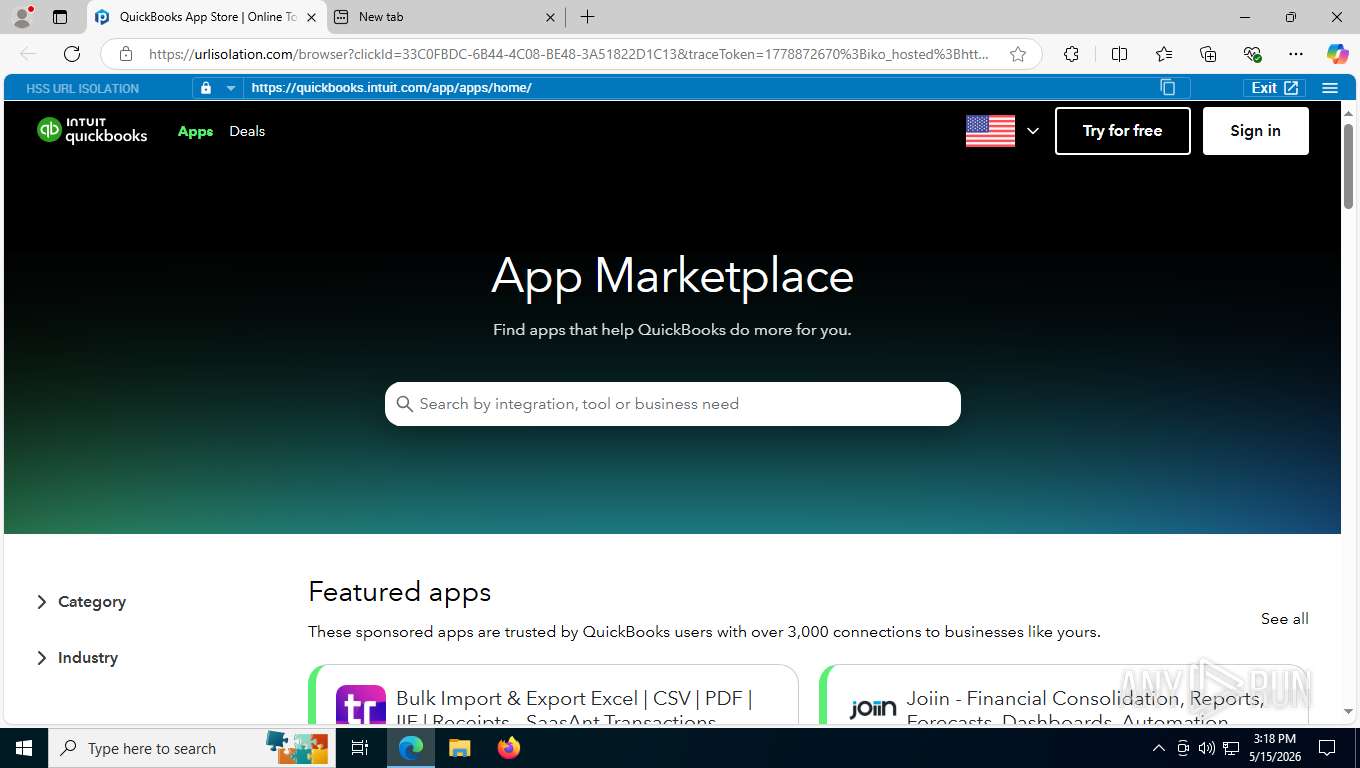Open the Deals navigation item
This screenshot has width=1360, height=768.
[247, 131]
